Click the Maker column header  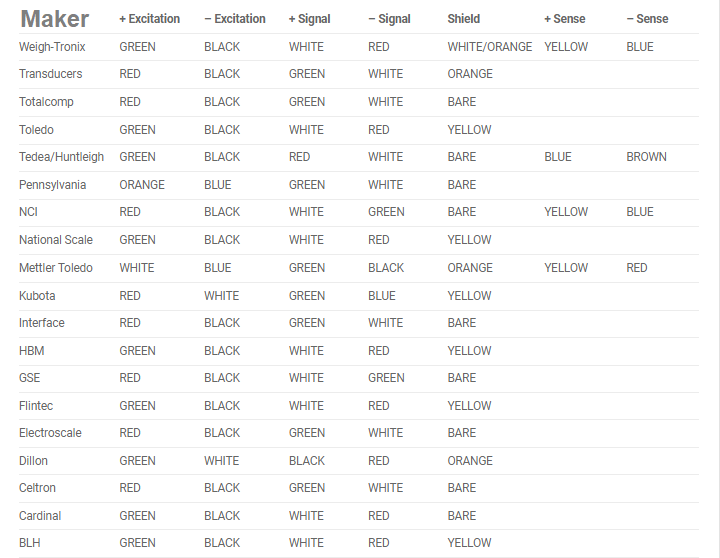point(54,19)
